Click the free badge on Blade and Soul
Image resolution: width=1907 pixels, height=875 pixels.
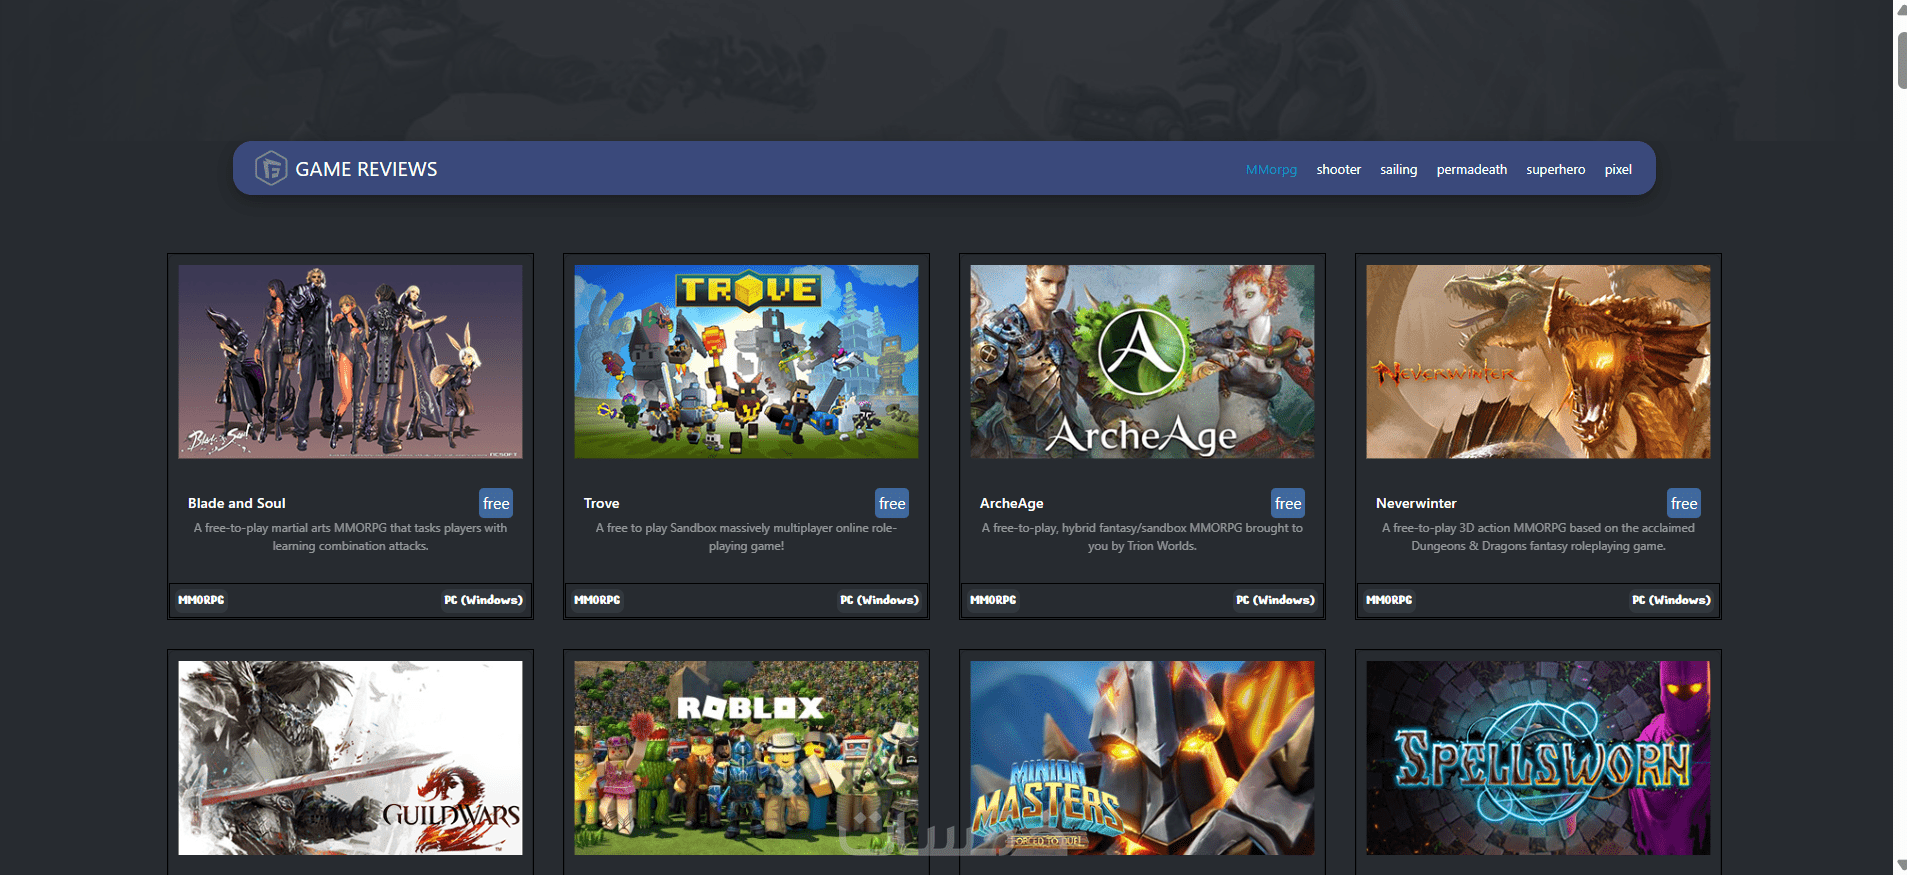496,503
